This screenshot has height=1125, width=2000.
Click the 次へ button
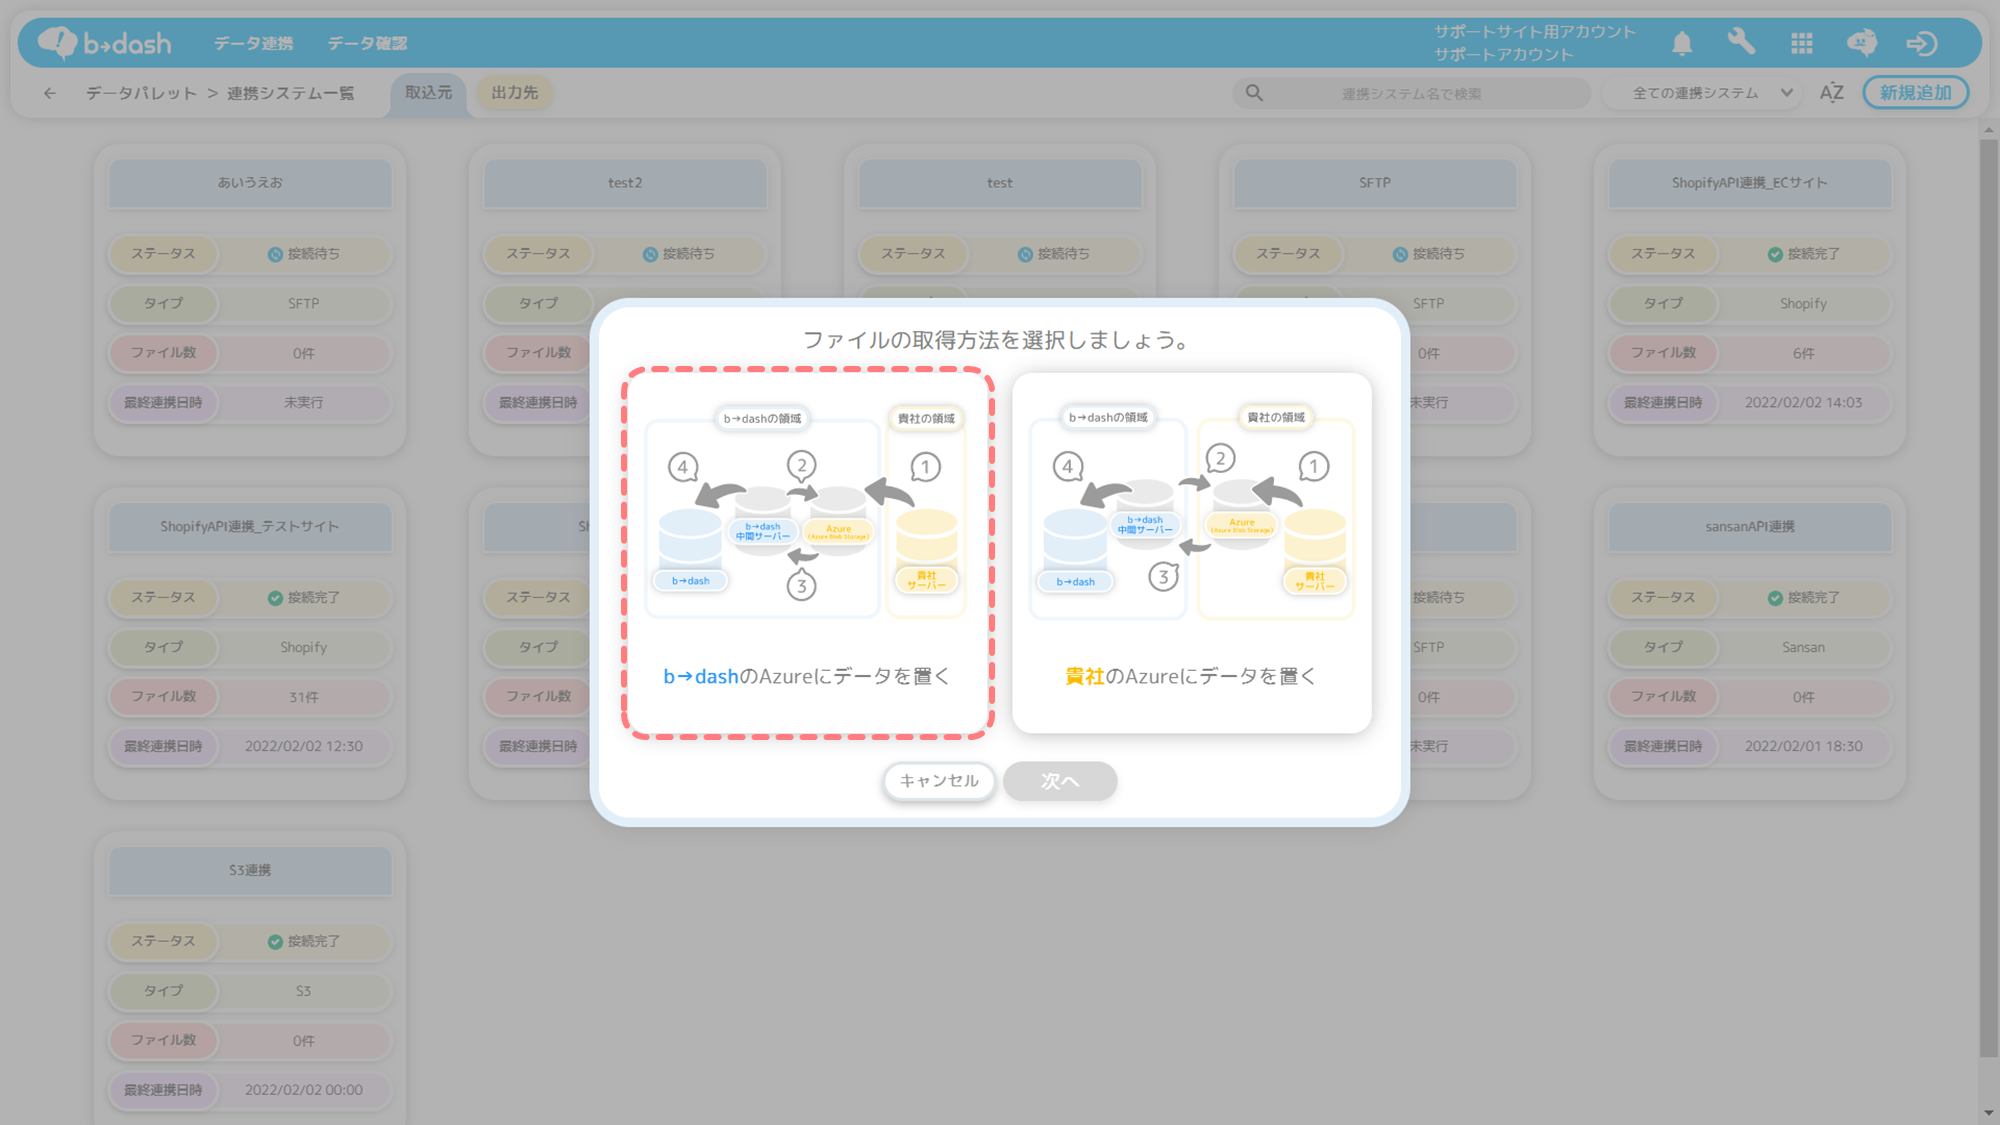pos(1060,781)
